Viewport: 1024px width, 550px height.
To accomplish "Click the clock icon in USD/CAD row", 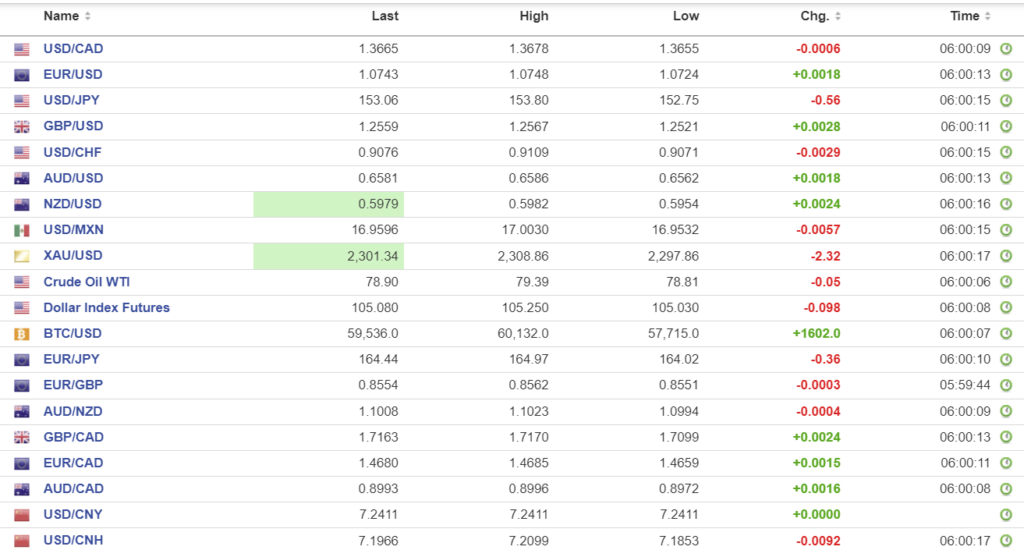I will (x=1006, y=49).
